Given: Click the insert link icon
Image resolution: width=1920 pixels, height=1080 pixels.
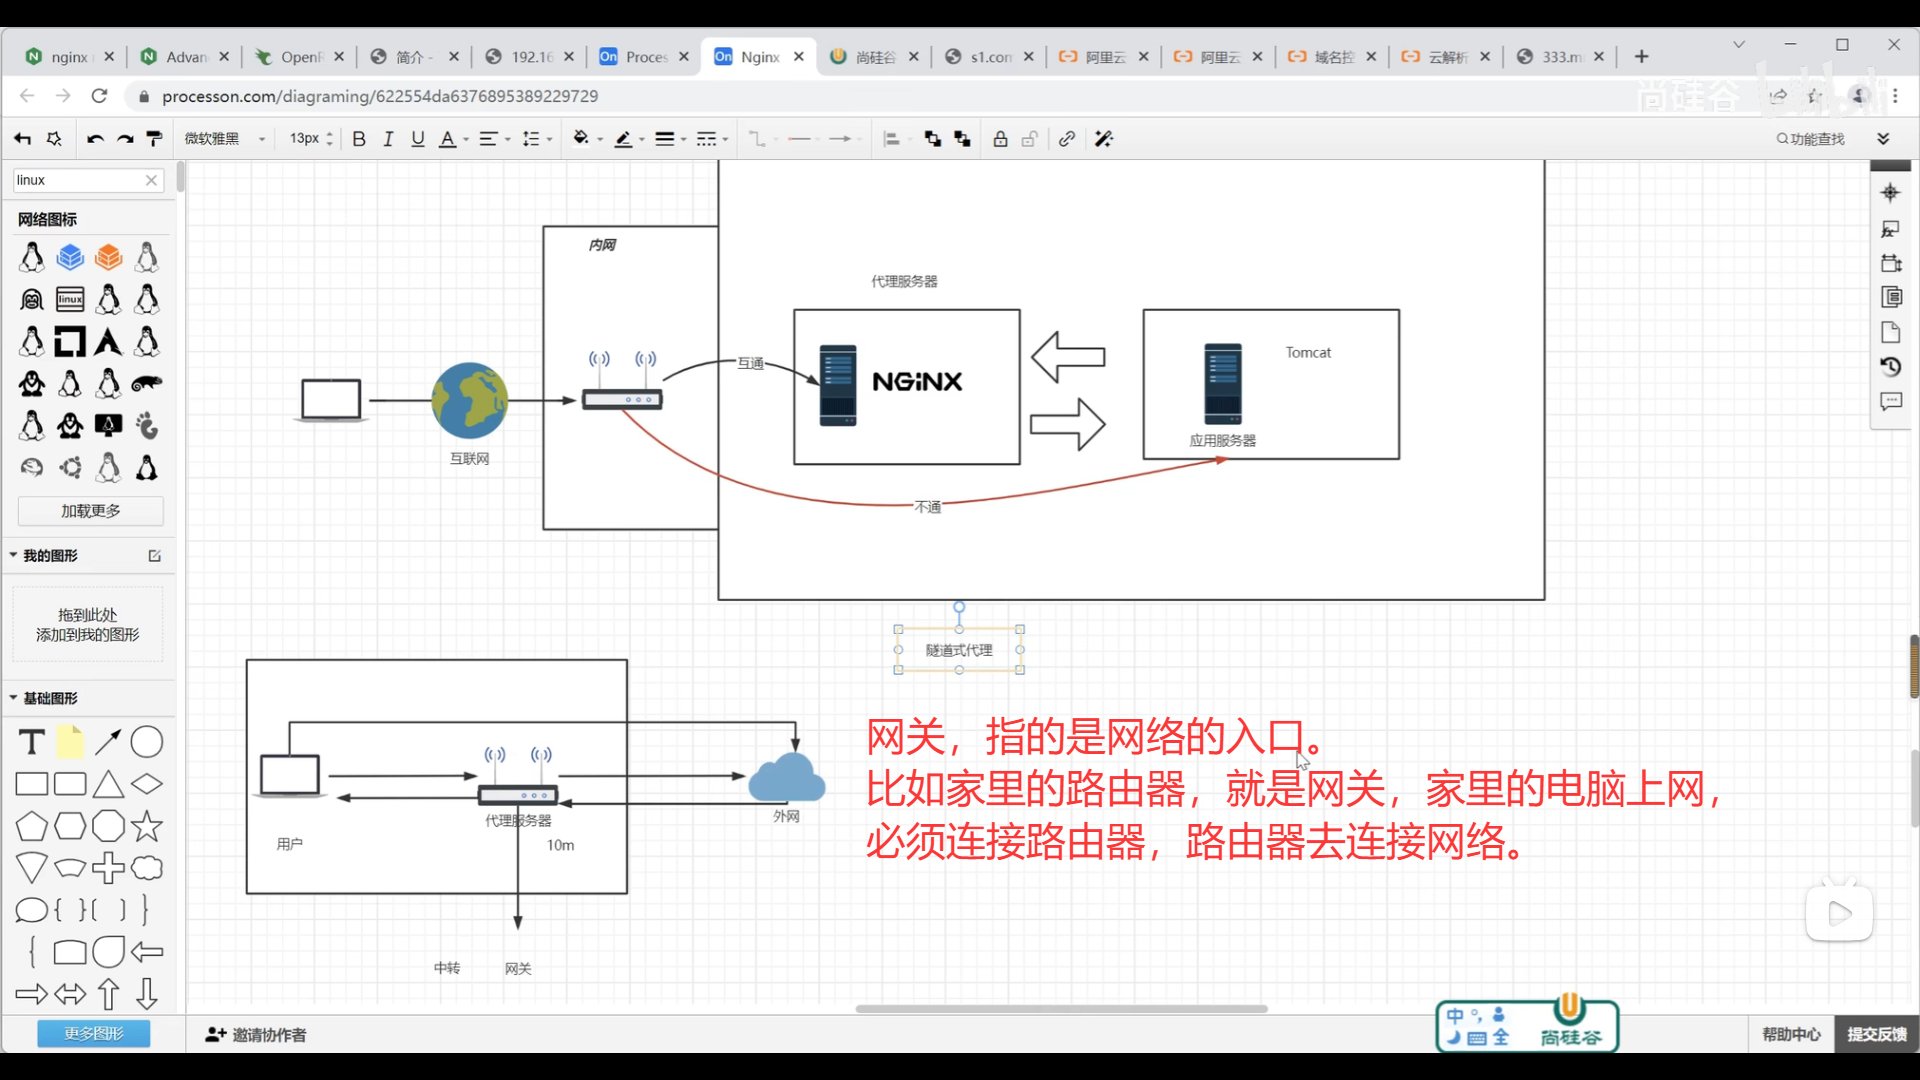Looking at the screenshot, I should click(x=1067, y=139).
